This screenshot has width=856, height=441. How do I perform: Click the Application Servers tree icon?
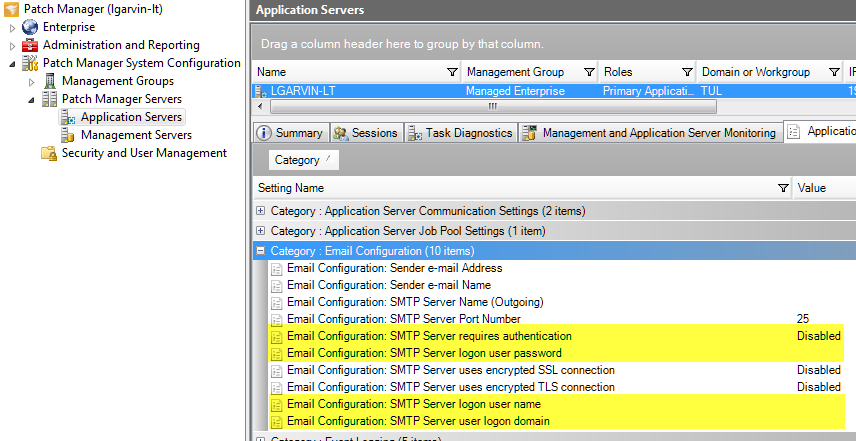[x=68, y=117]
